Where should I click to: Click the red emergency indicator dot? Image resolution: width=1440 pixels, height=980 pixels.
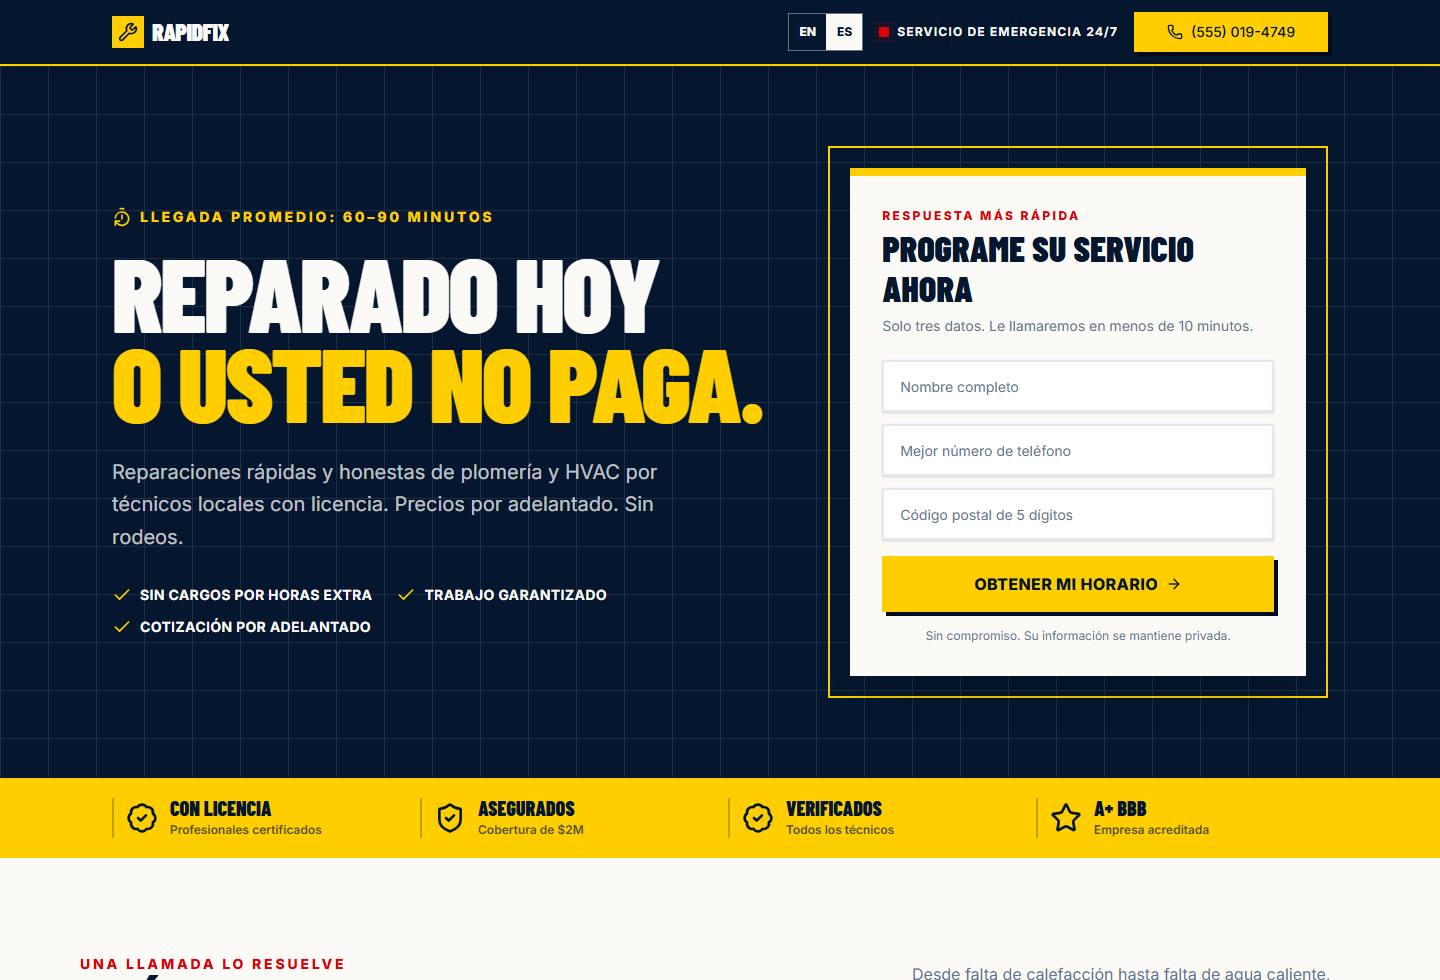(884, 32)
